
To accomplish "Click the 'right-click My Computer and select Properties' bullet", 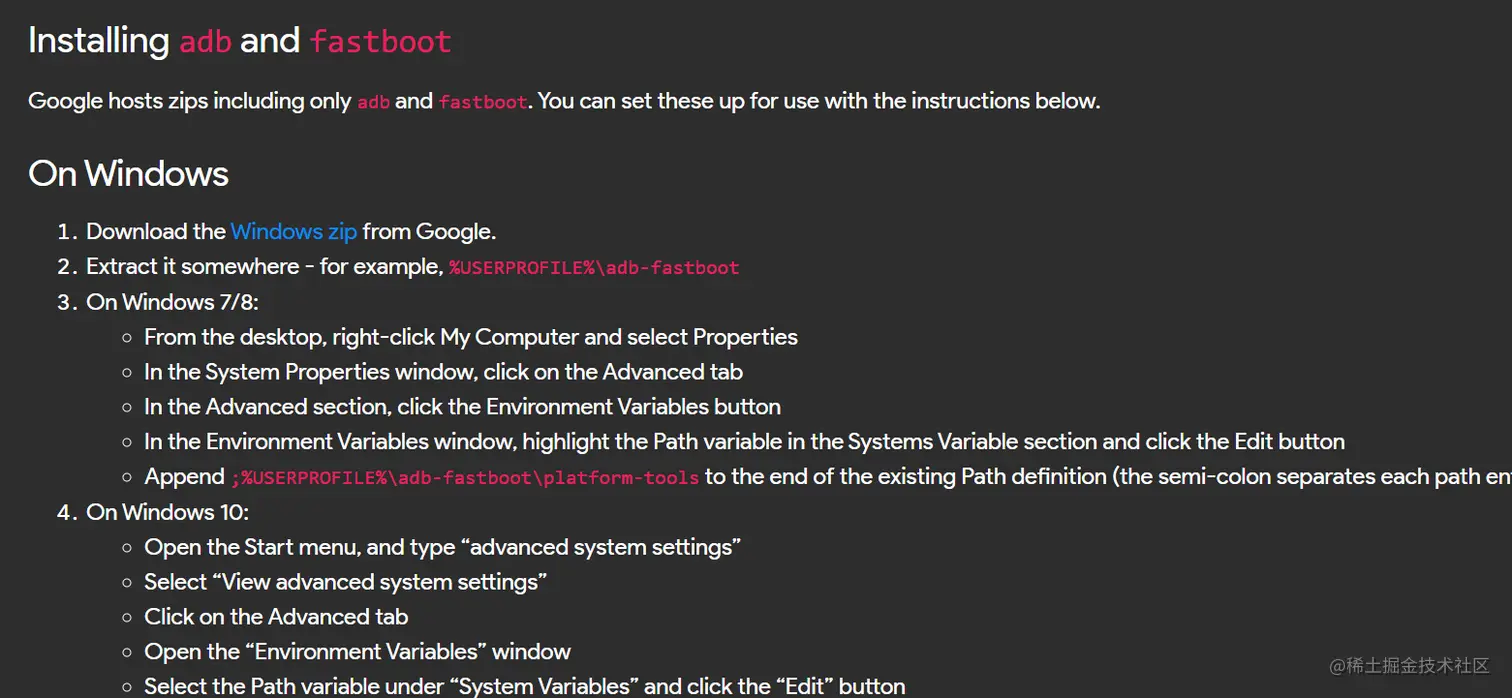I will (x=471, y=337).
